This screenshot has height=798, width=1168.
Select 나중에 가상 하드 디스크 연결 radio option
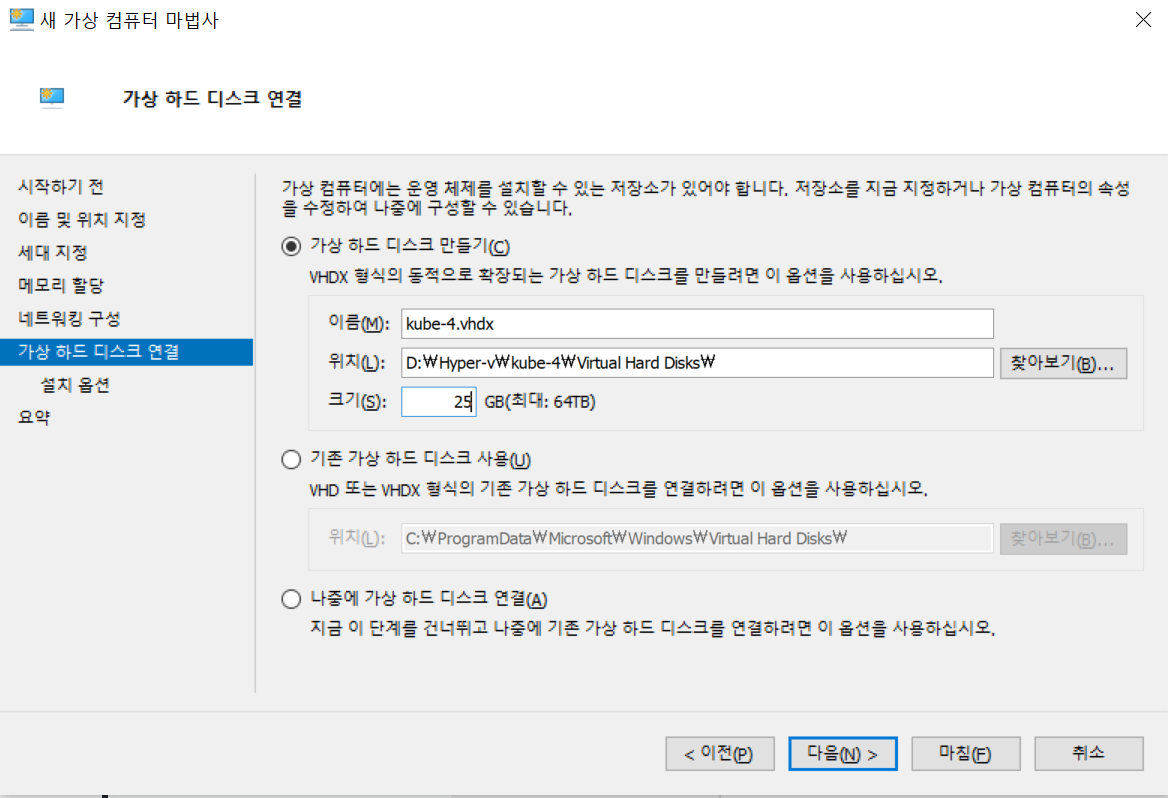click(291, 599)
